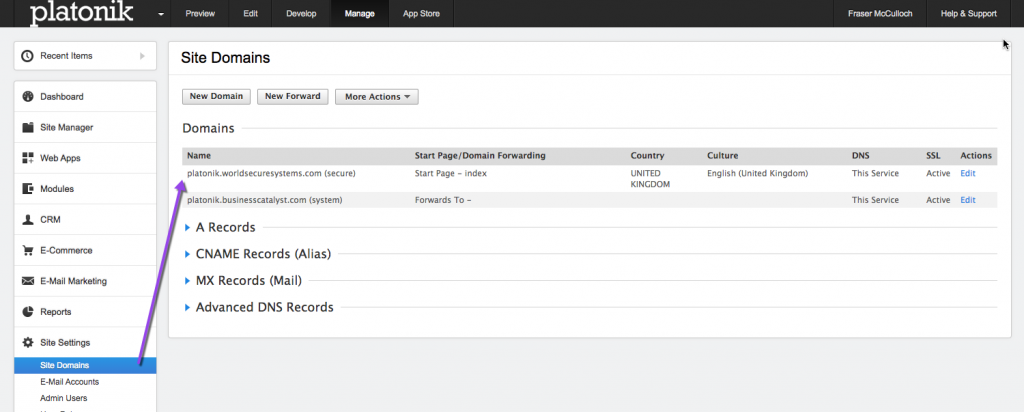Expand the MX Records (Mail) section

(x=187, y=281)
